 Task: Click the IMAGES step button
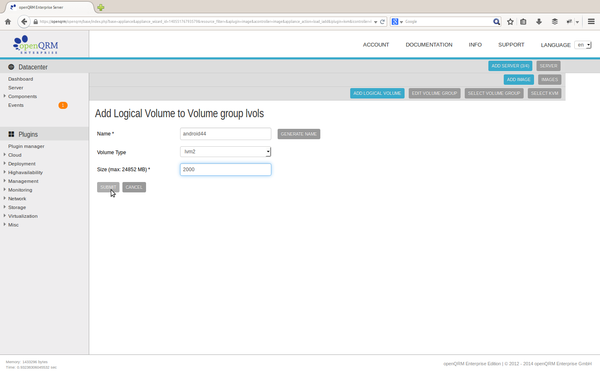[549, 80]
